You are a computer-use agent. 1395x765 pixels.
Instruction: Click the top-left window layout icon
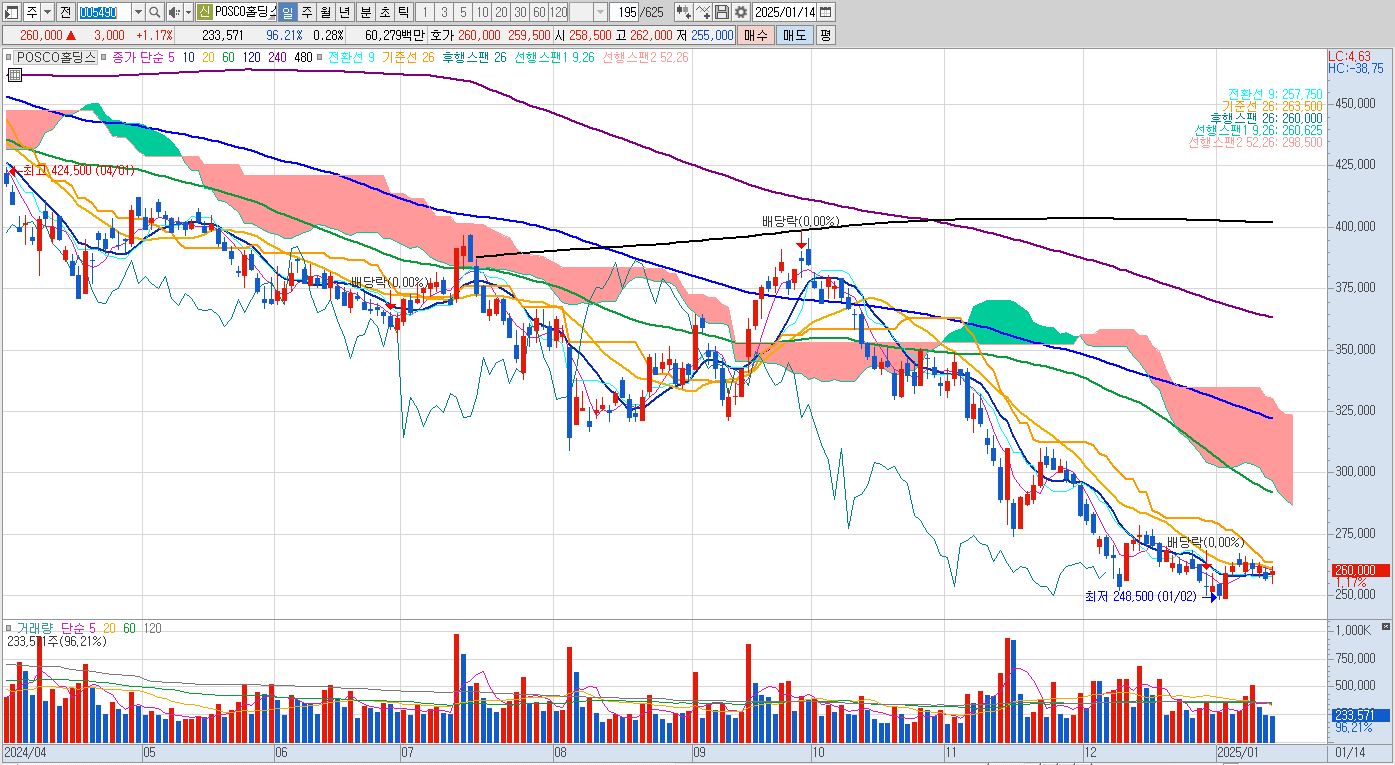(x=12, y=12)
